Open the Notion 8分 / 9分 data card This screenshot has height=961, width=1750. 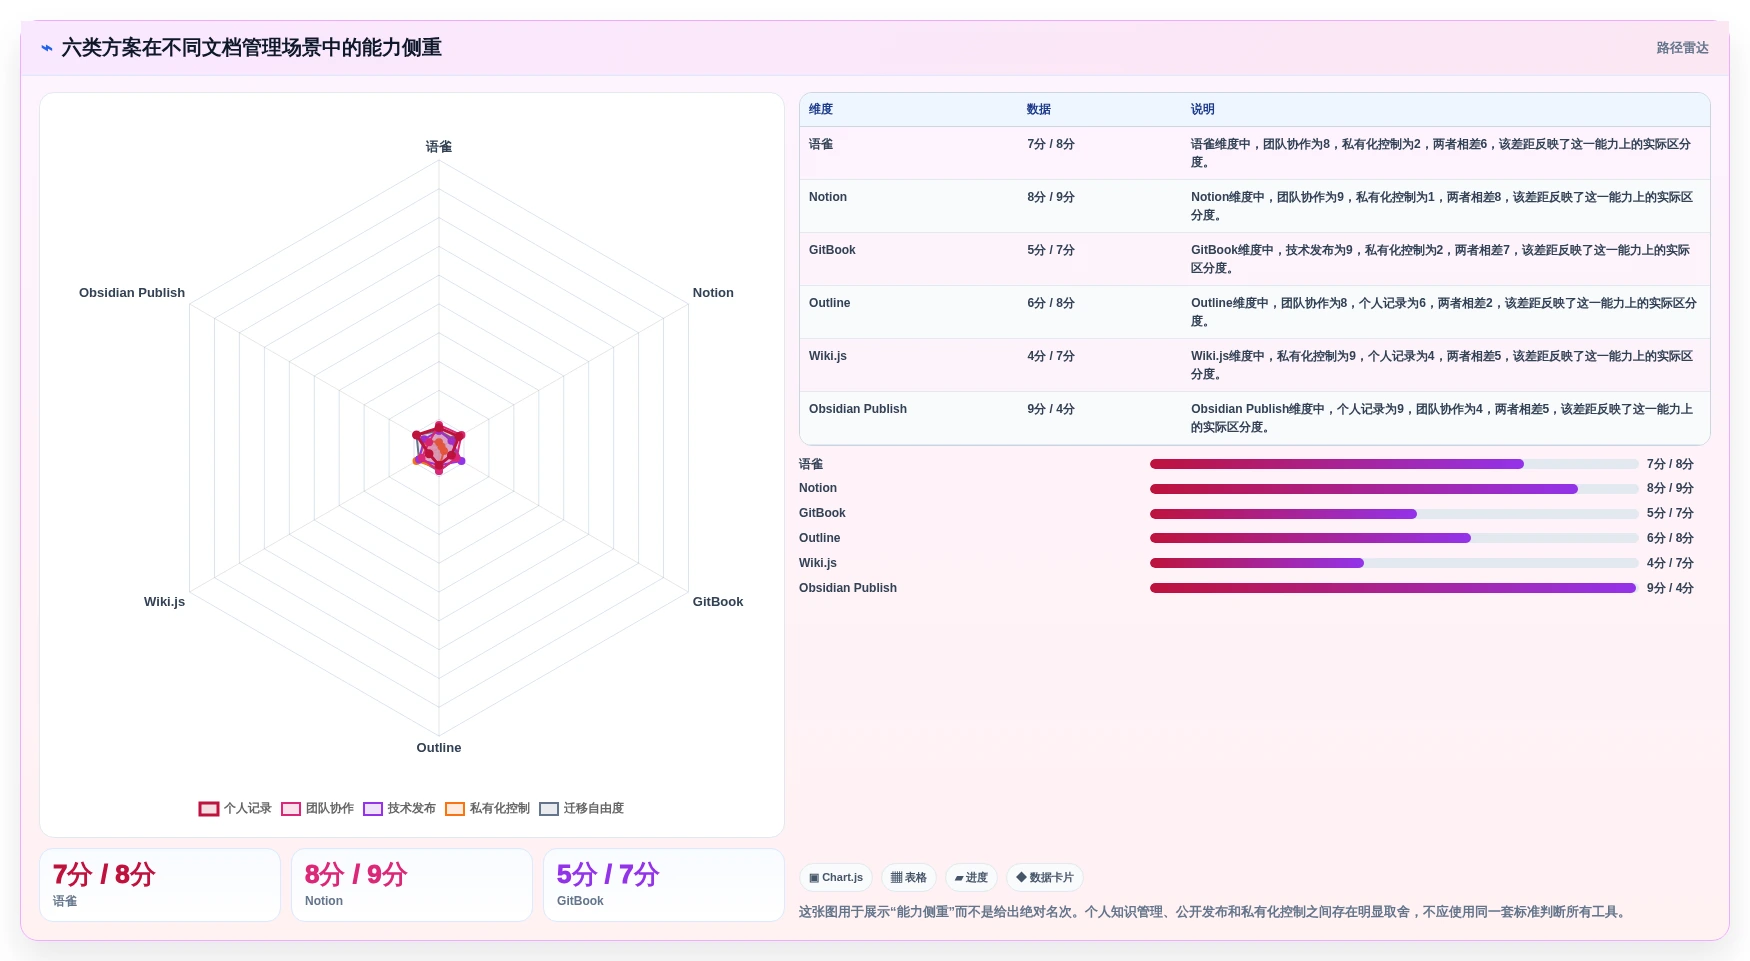(412, 885)
